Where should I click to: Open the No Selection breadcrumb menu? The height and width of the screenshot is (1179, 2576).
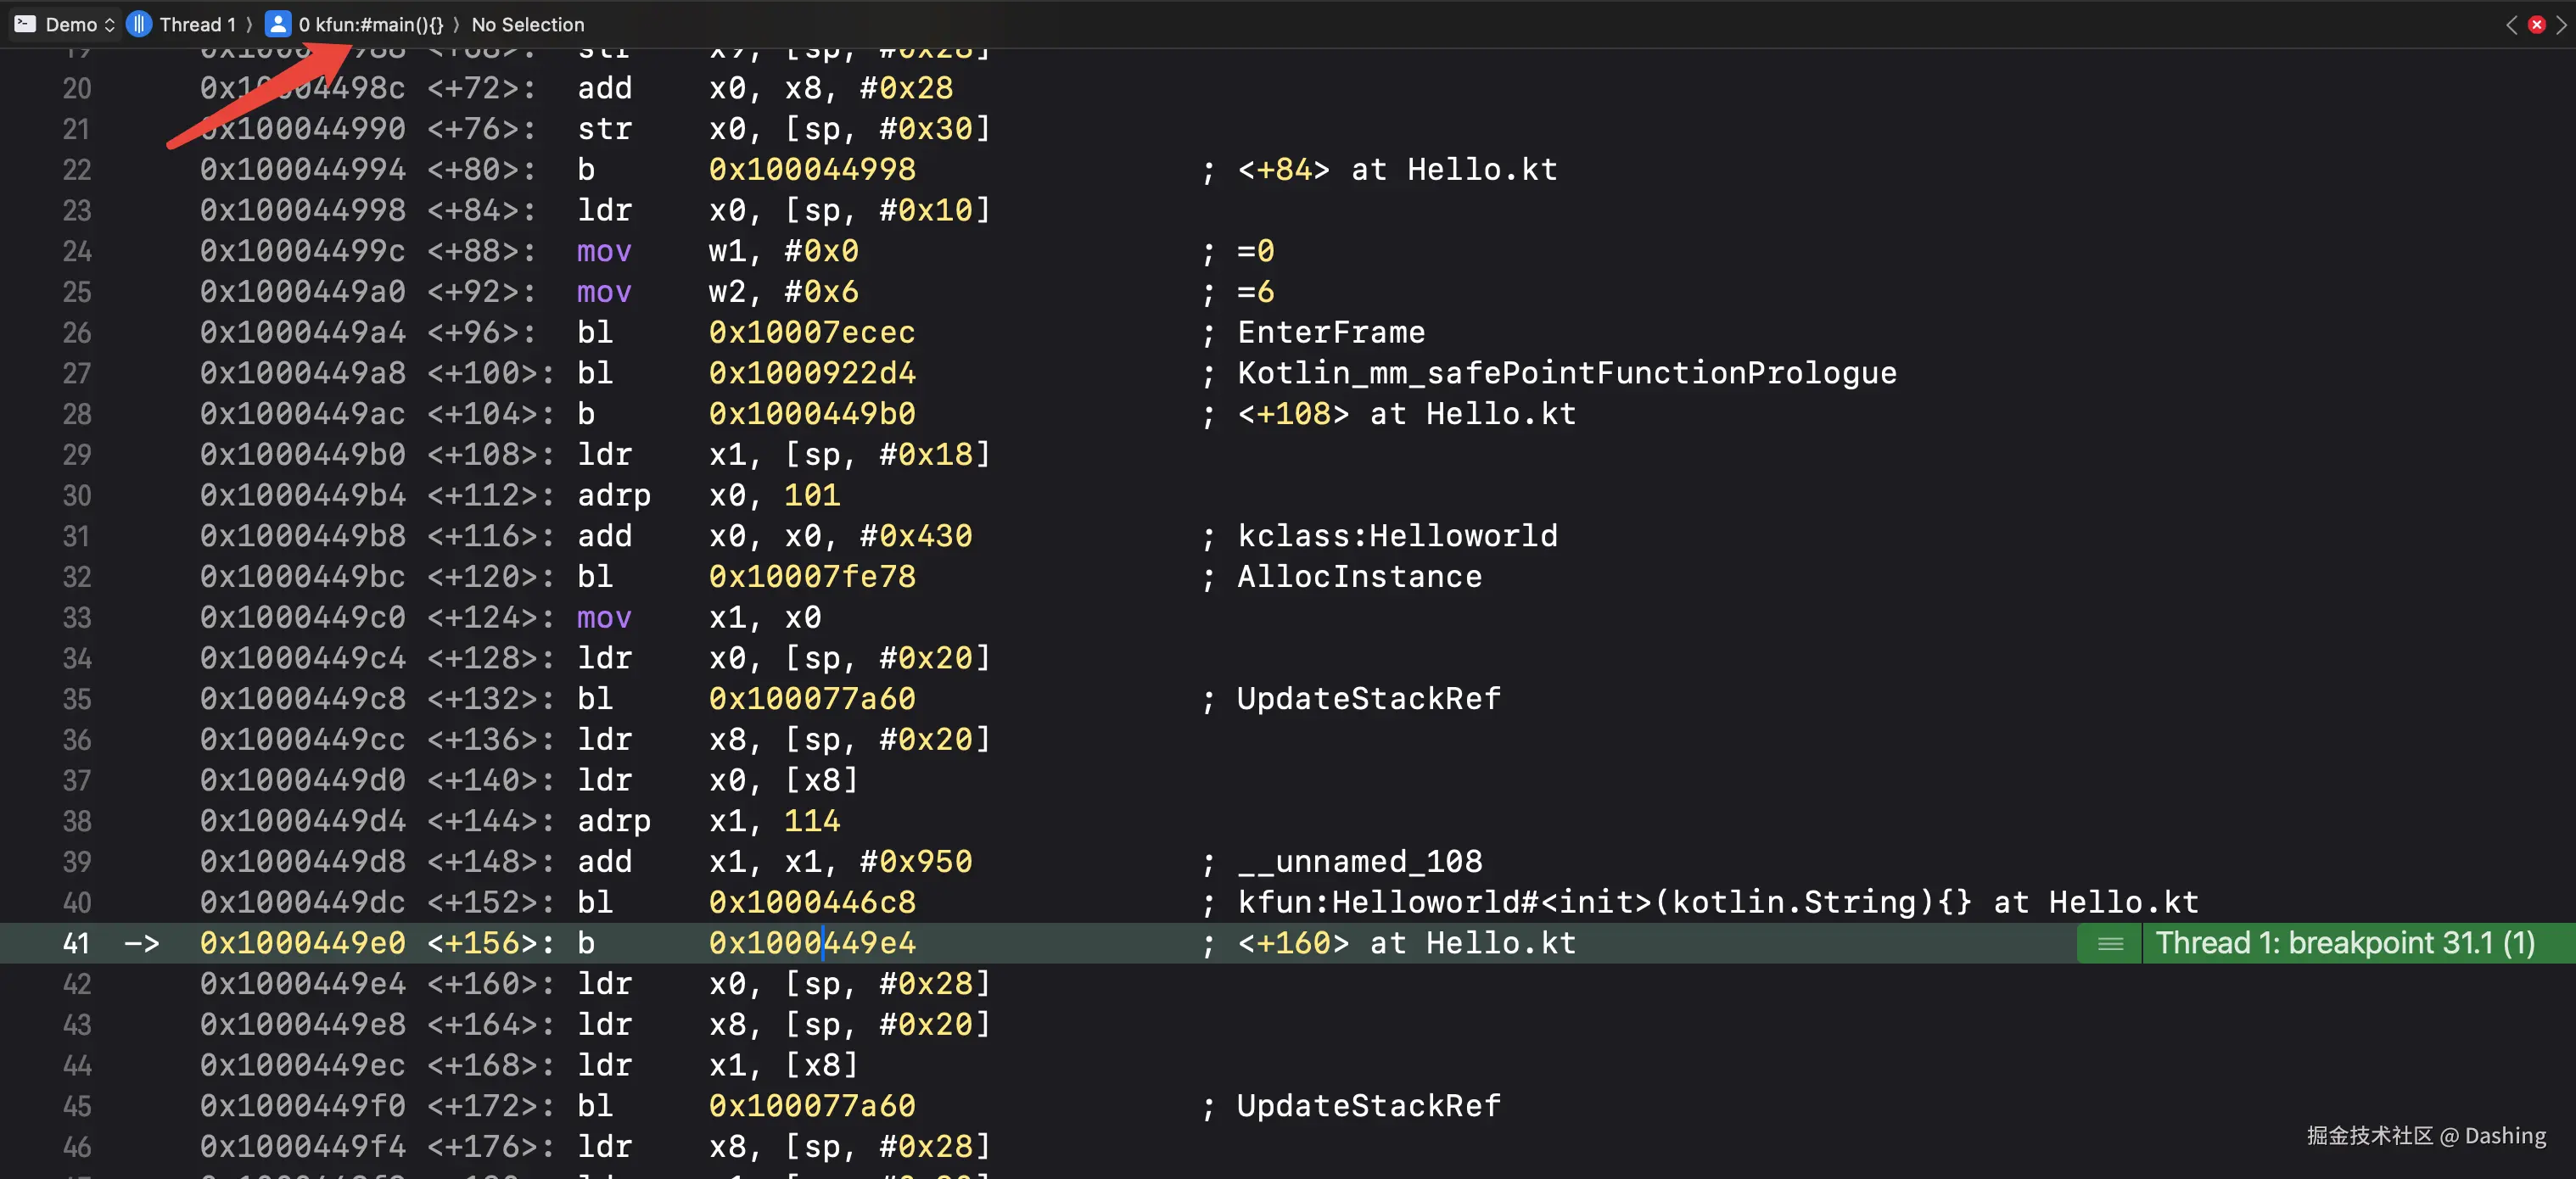pos(527,24)
